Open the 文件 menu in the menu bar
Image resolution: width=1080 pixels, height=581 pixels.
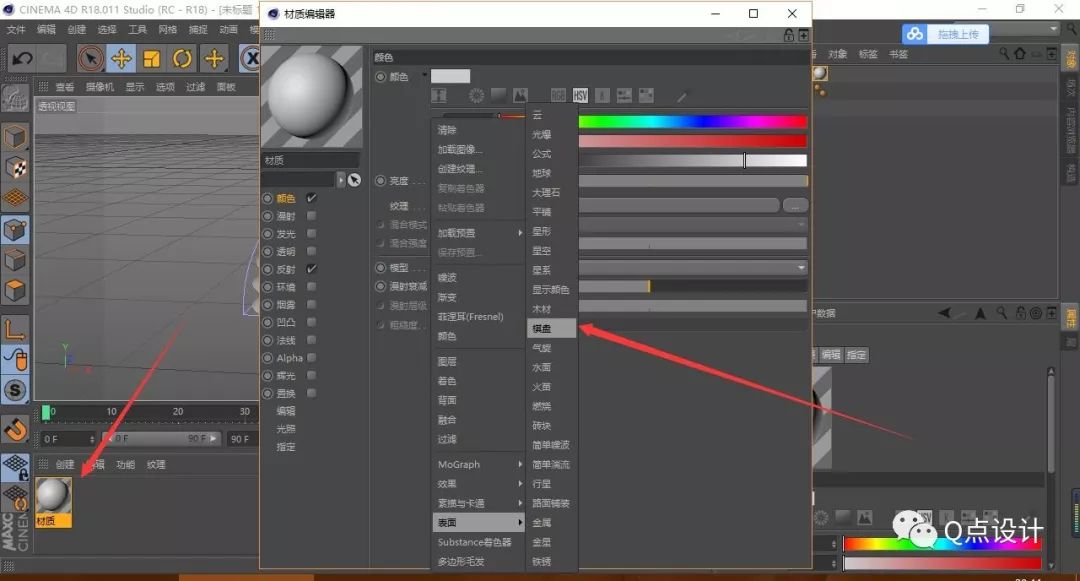point(17,29)
